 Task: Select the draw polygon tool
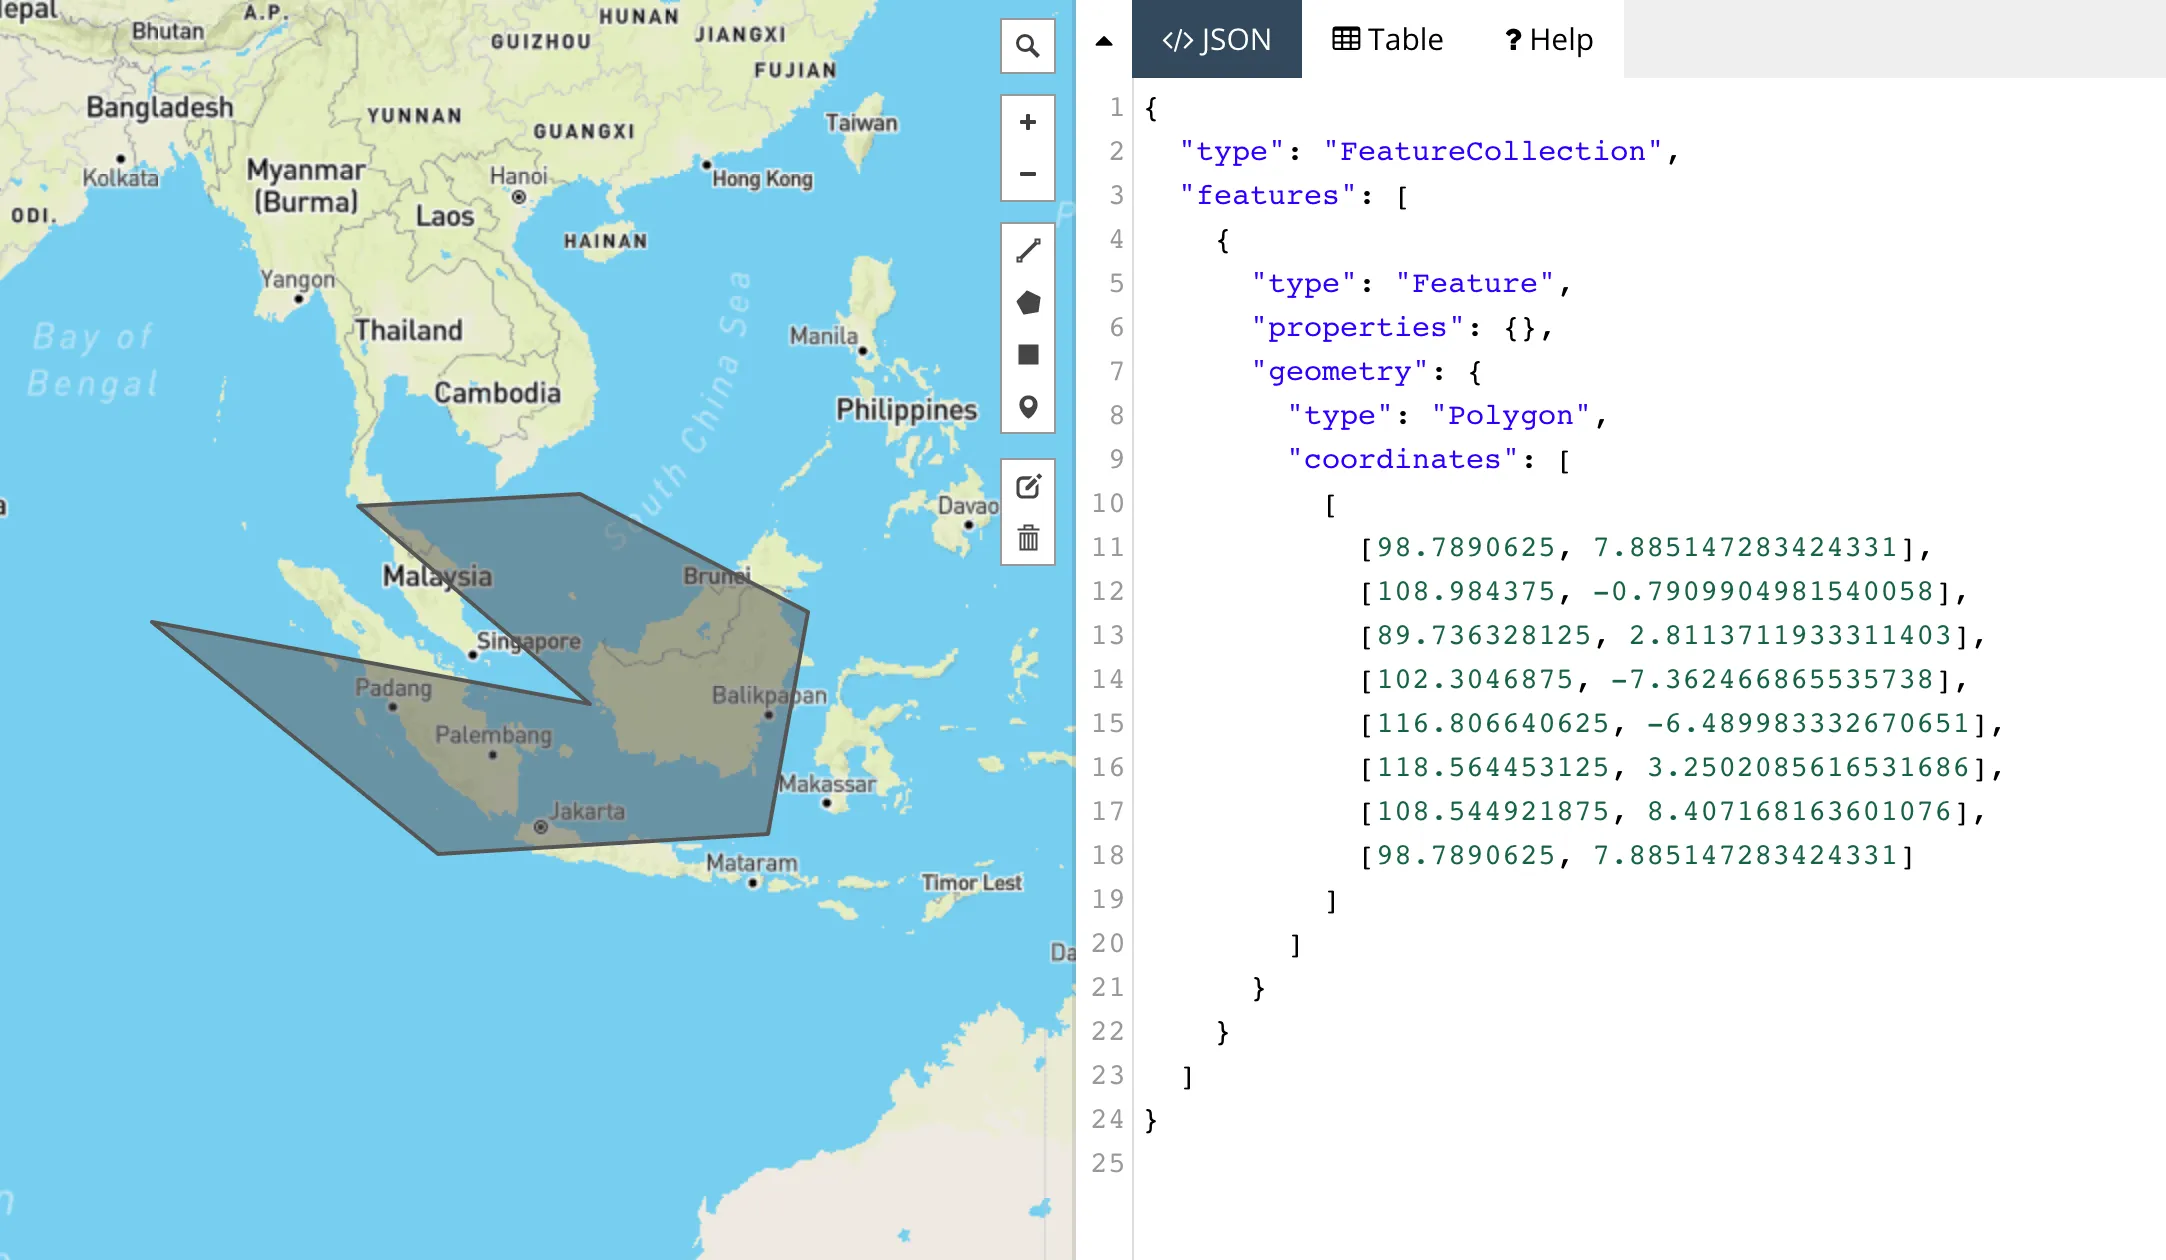[1027, 302]
